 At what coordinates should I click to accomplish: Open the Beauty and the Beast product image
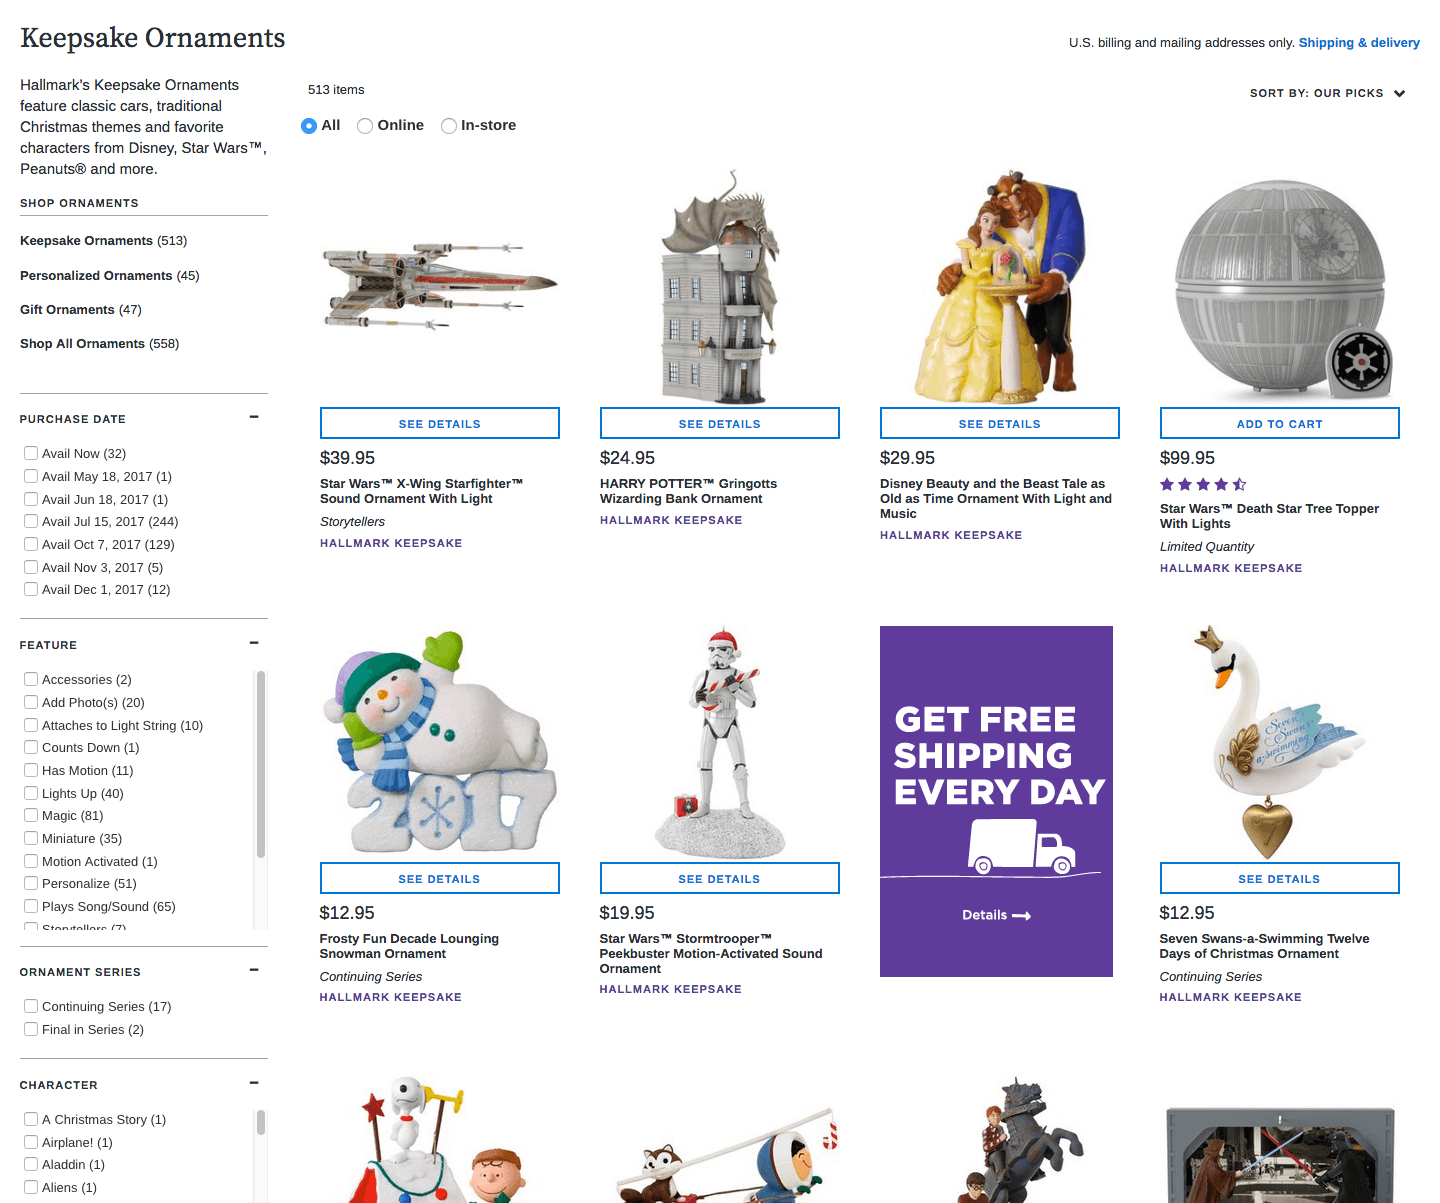point(1000,286)
